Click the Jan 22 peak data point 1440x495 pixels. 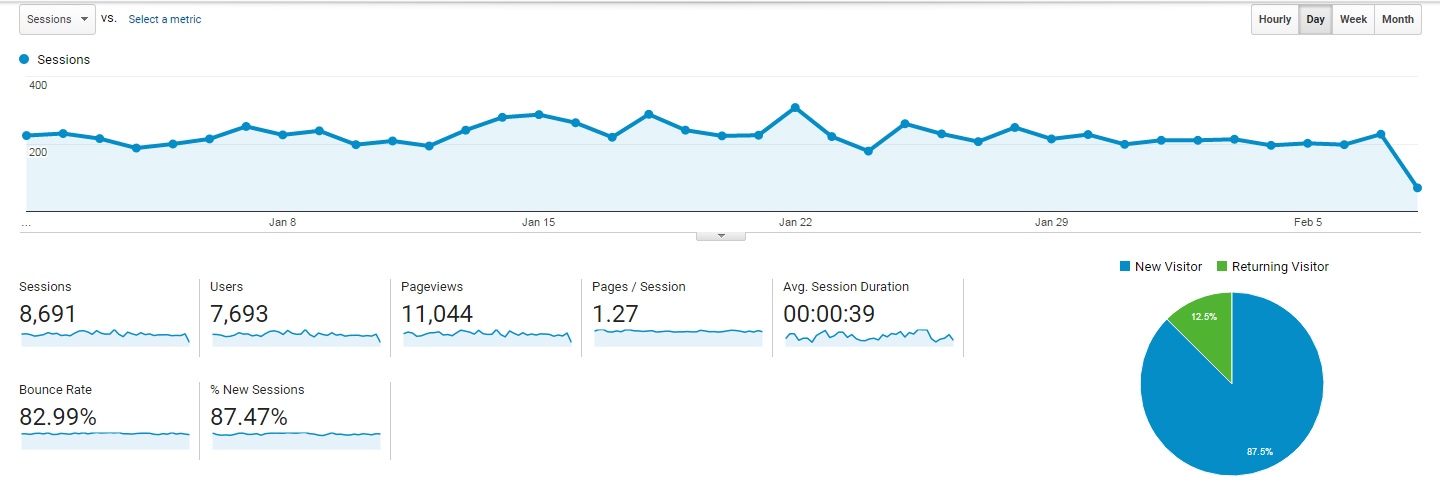coord(795,107)
